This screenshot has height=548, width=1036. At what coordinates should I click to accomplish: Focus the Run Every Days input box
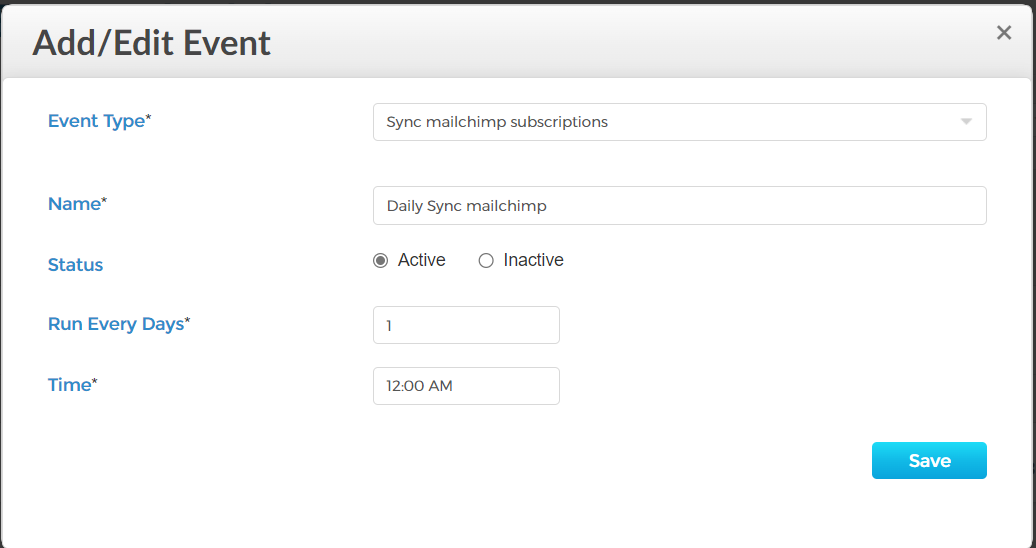466,325
